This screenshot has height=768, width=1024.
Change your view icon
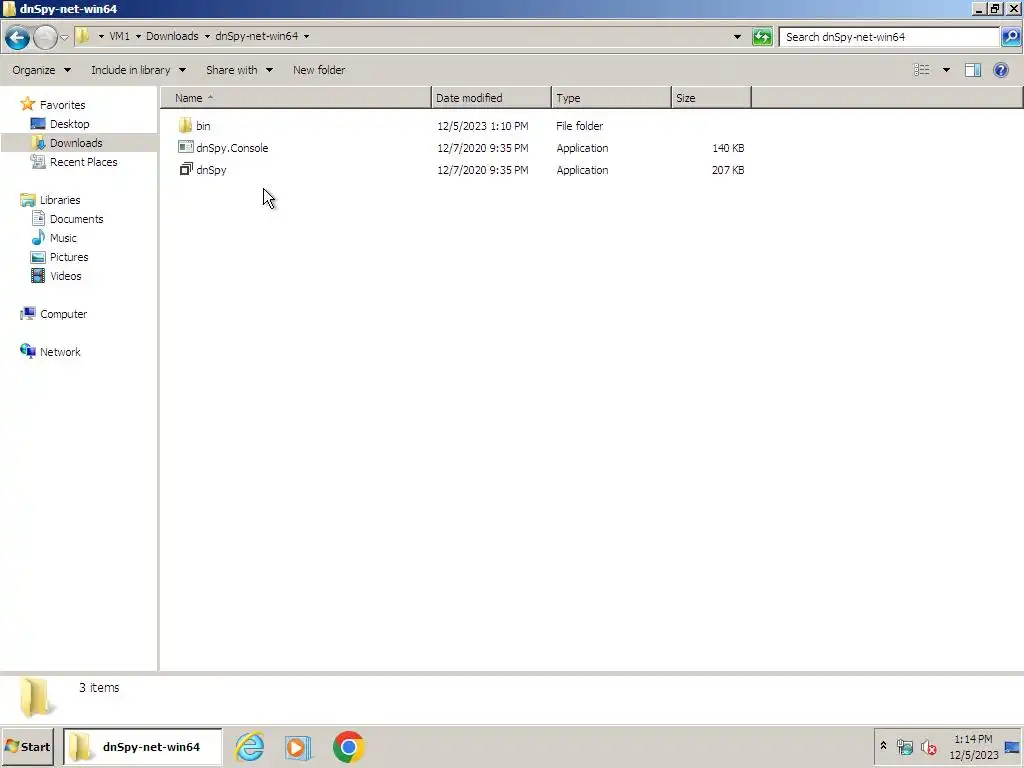(x=921, y=70)
